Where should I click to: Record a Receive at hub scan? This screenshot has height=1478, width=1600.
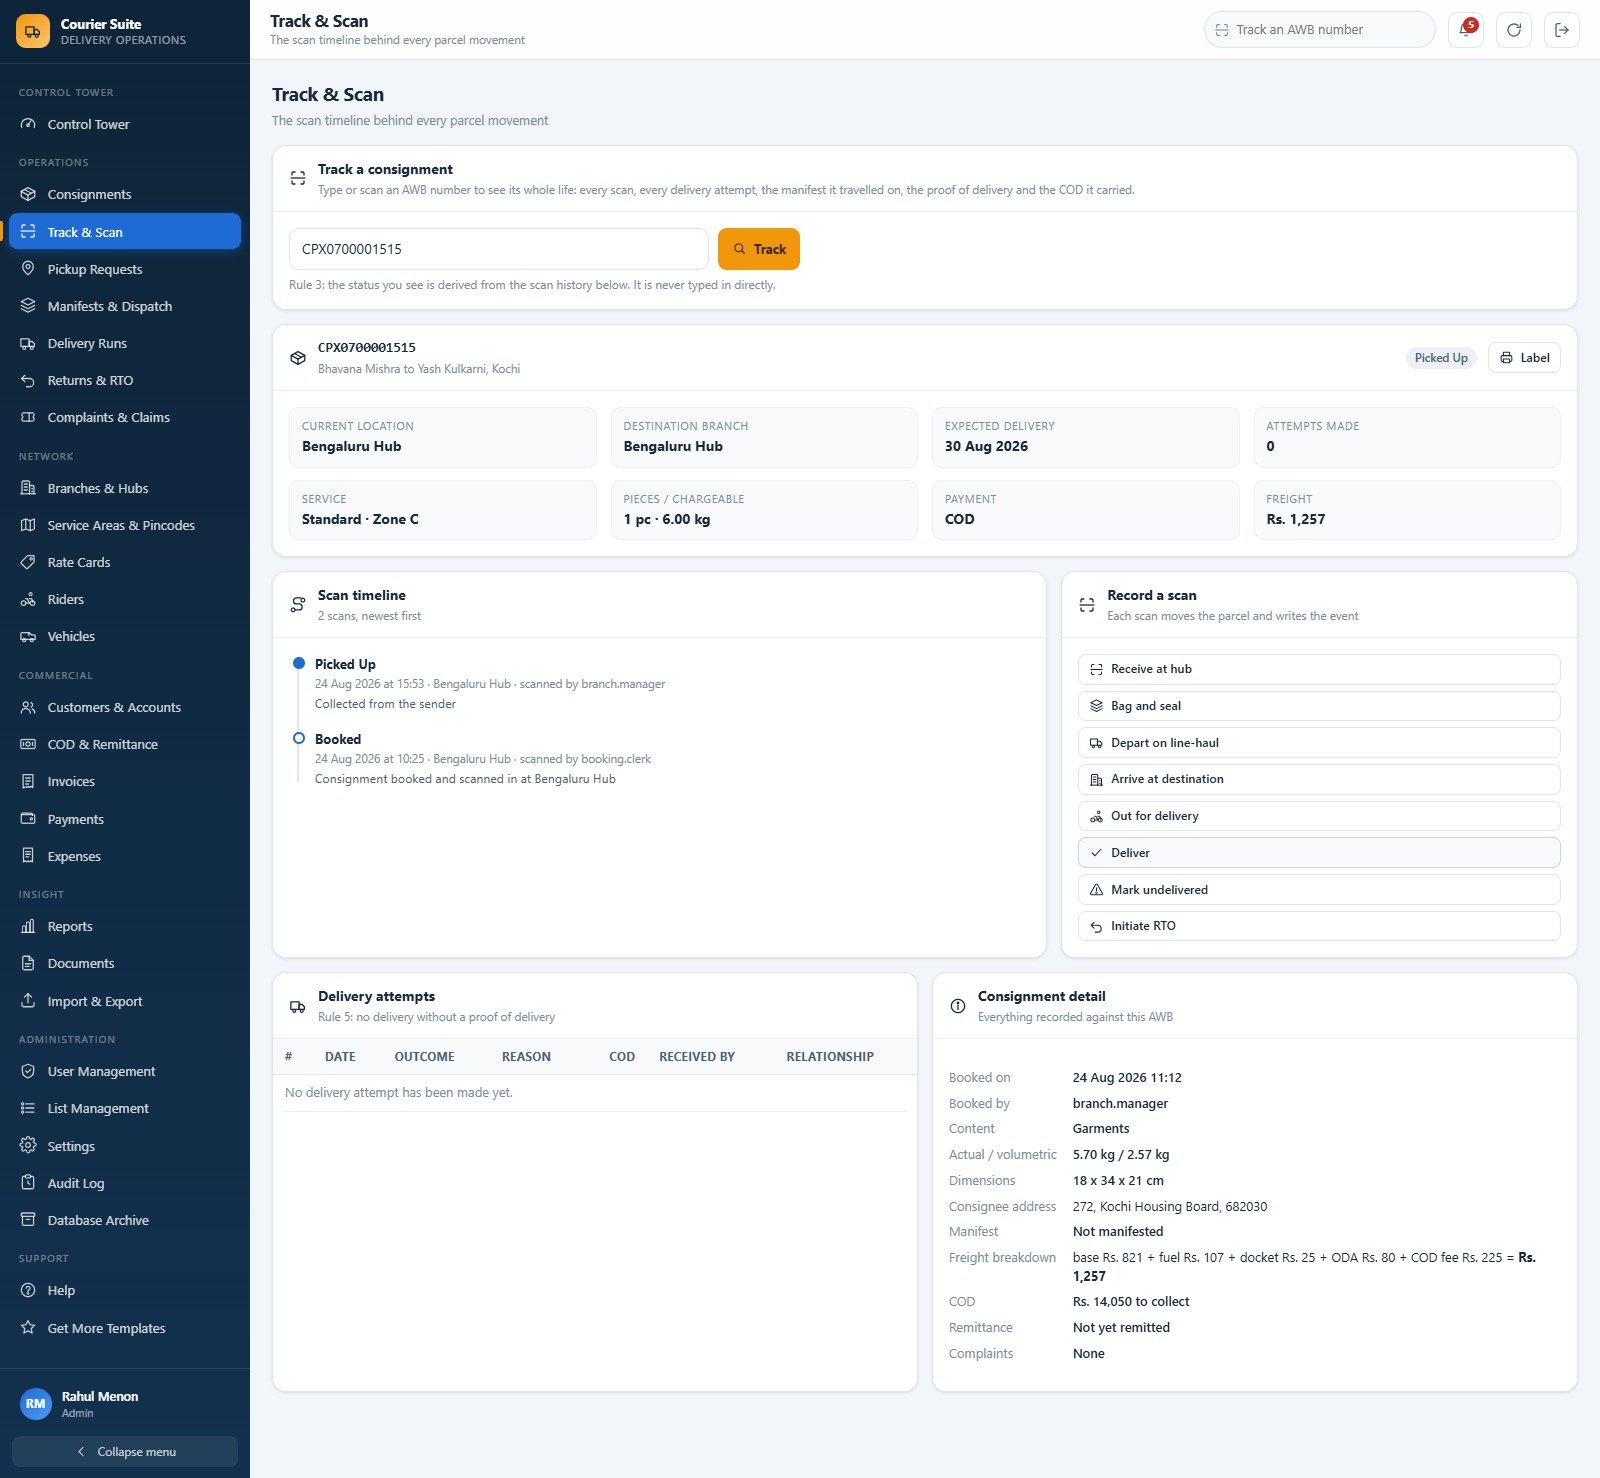pyautogui.click(x=1319, y=669)
